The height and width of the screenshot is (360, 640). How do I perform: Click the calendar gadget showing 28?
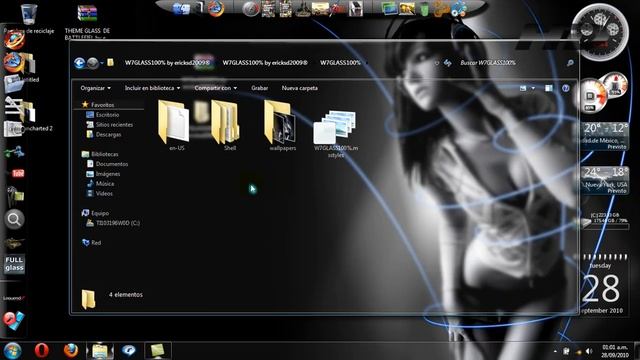tap(603, 284)
